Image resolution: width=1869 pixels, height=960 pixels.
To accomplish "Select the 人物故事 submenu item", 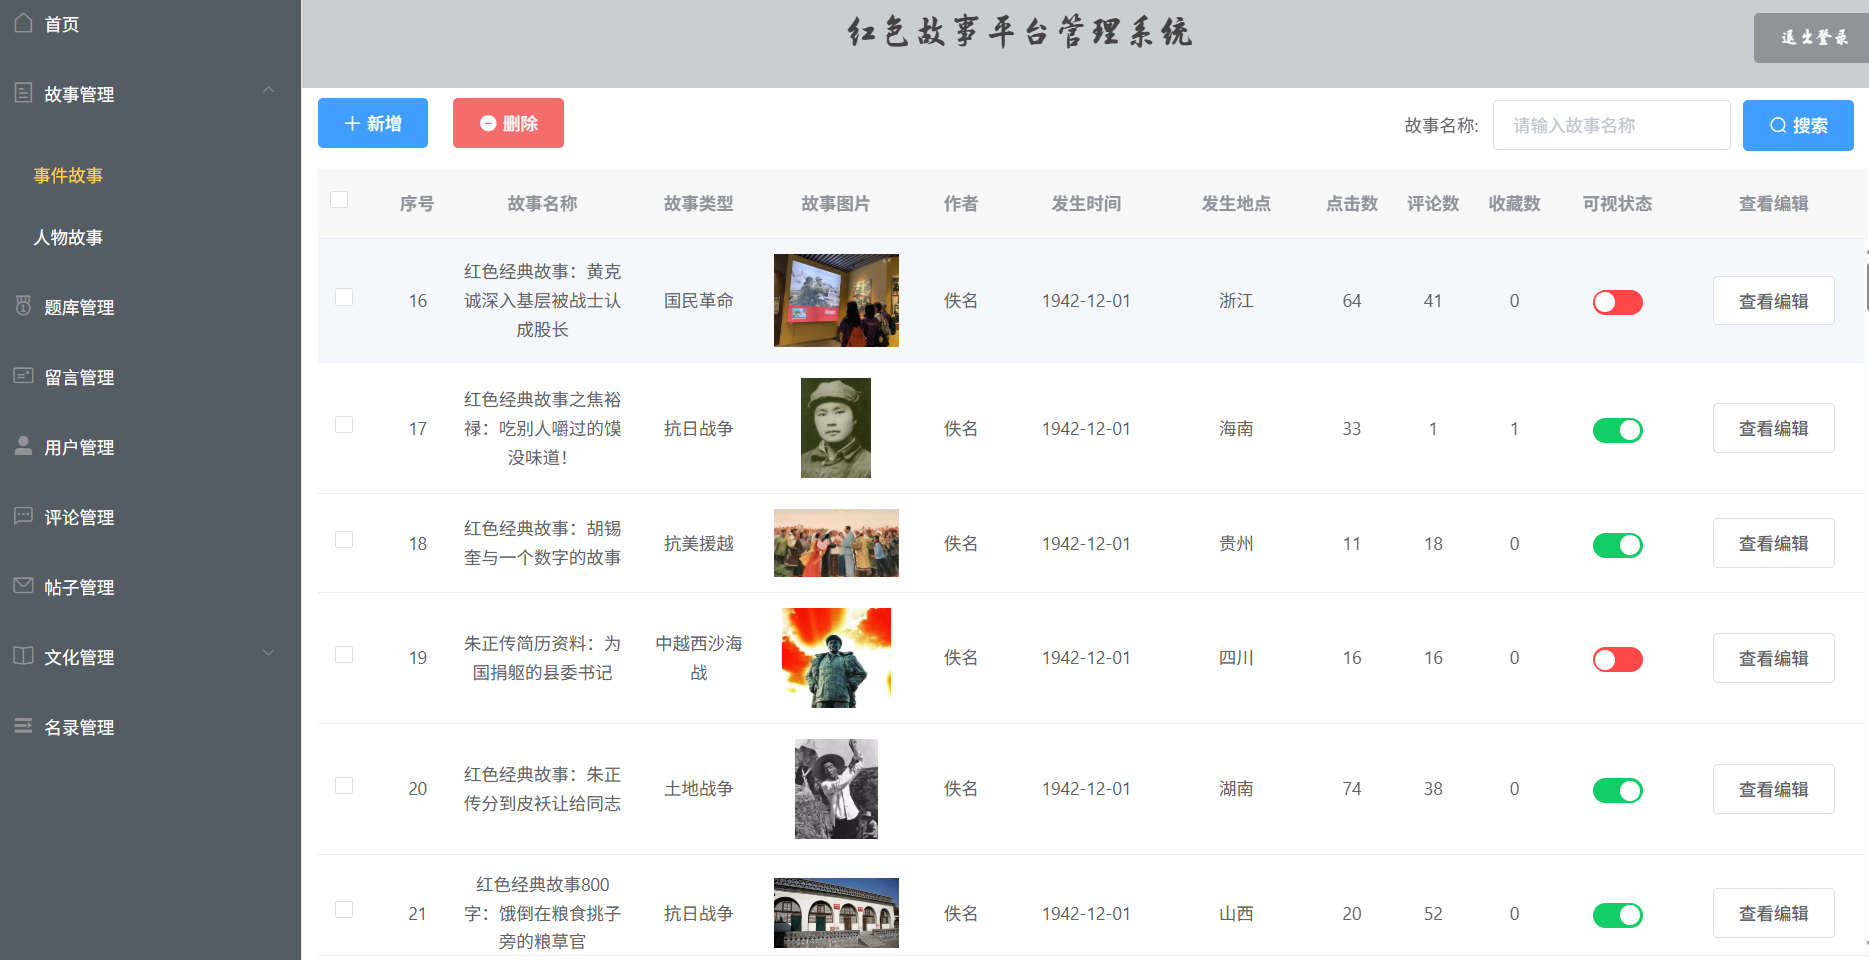I will (x=68, y=238).
